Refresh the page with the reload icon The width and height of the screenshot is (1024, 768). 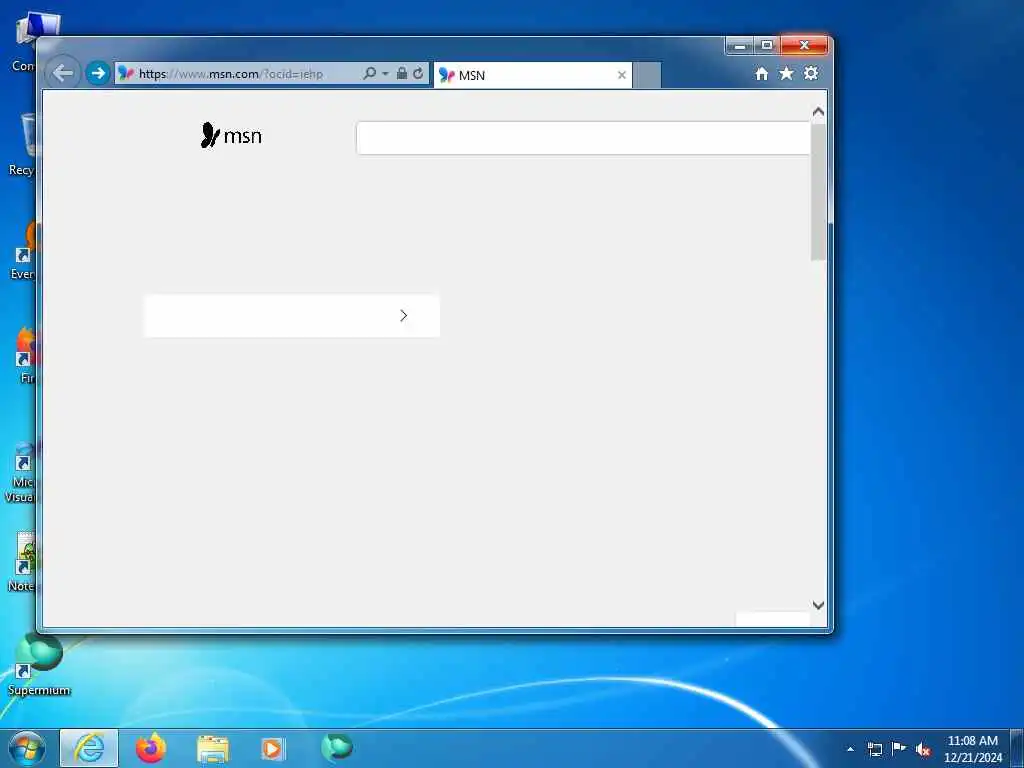419,73
